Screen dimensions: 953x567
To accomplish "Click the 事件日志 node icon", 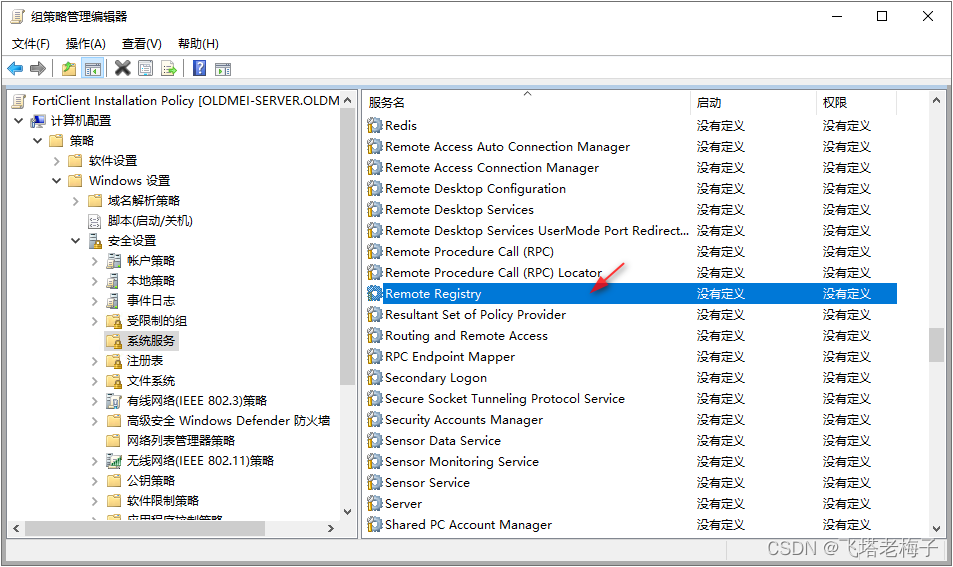I will [x=113, y=301].
